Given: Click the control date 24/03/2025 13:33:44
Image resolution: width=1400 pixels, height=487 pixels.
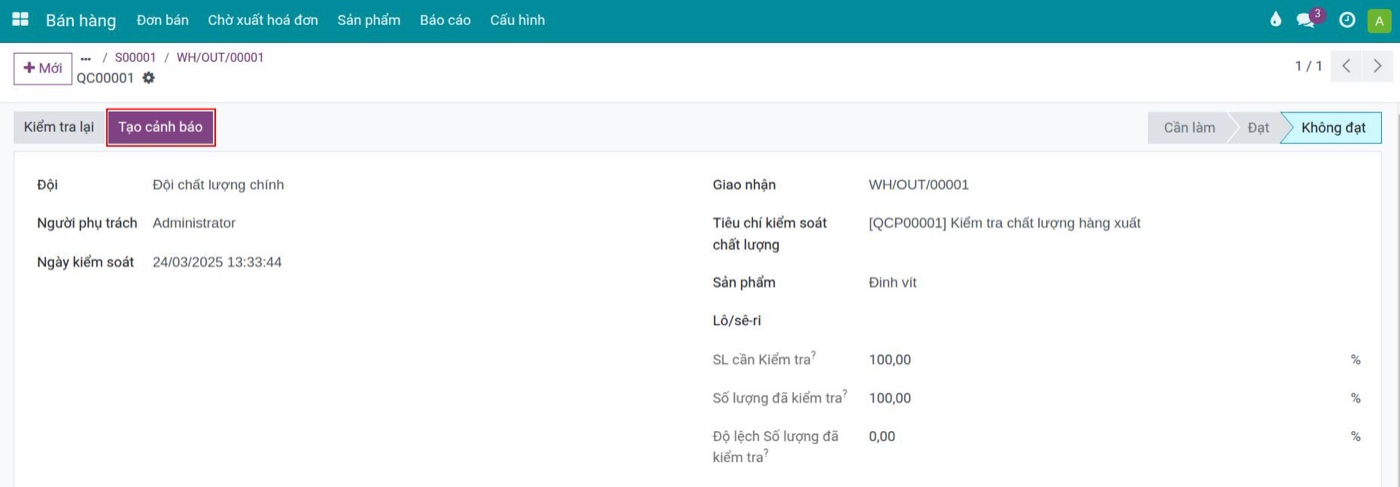Looking at the screenshot, I should [x=217, y=262].
